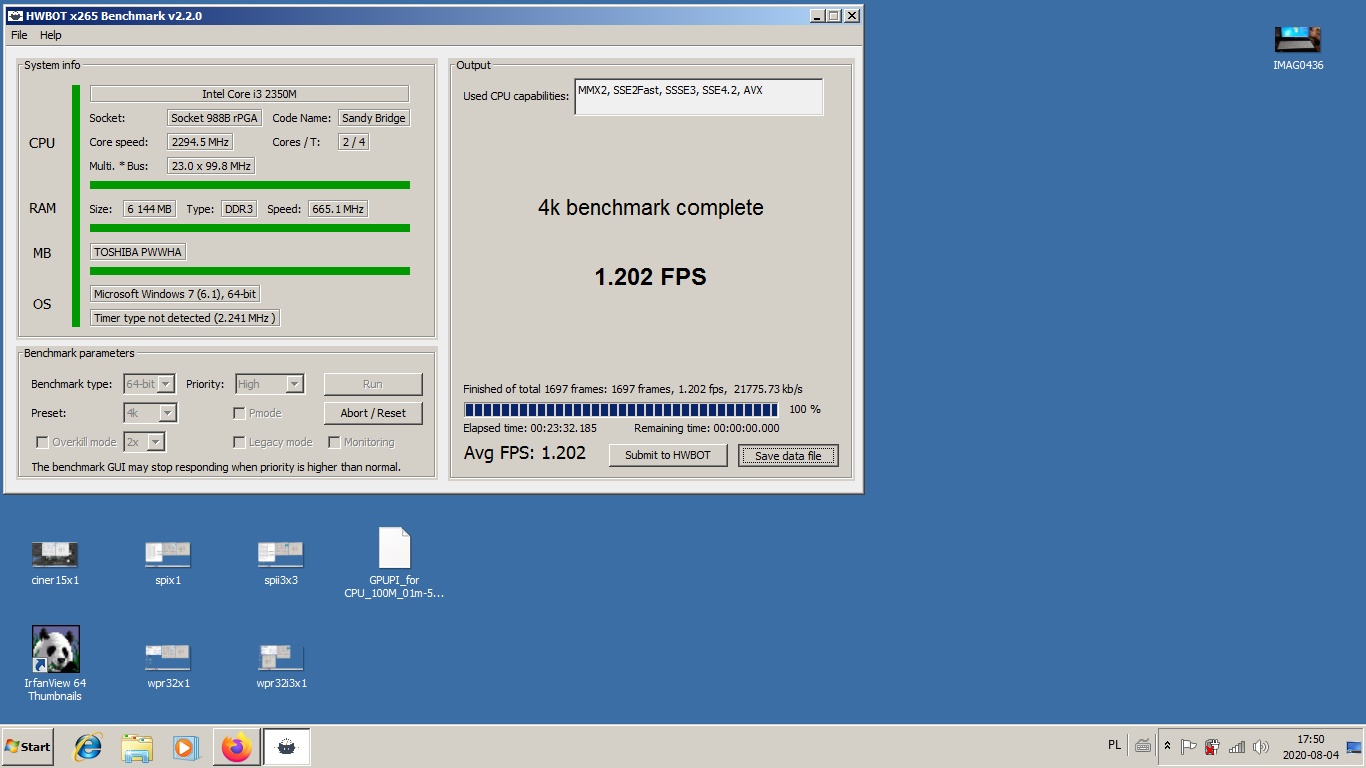Enable the Overkill mode checkbox
The image size is (1366, 768).
[x=42, y=442]
